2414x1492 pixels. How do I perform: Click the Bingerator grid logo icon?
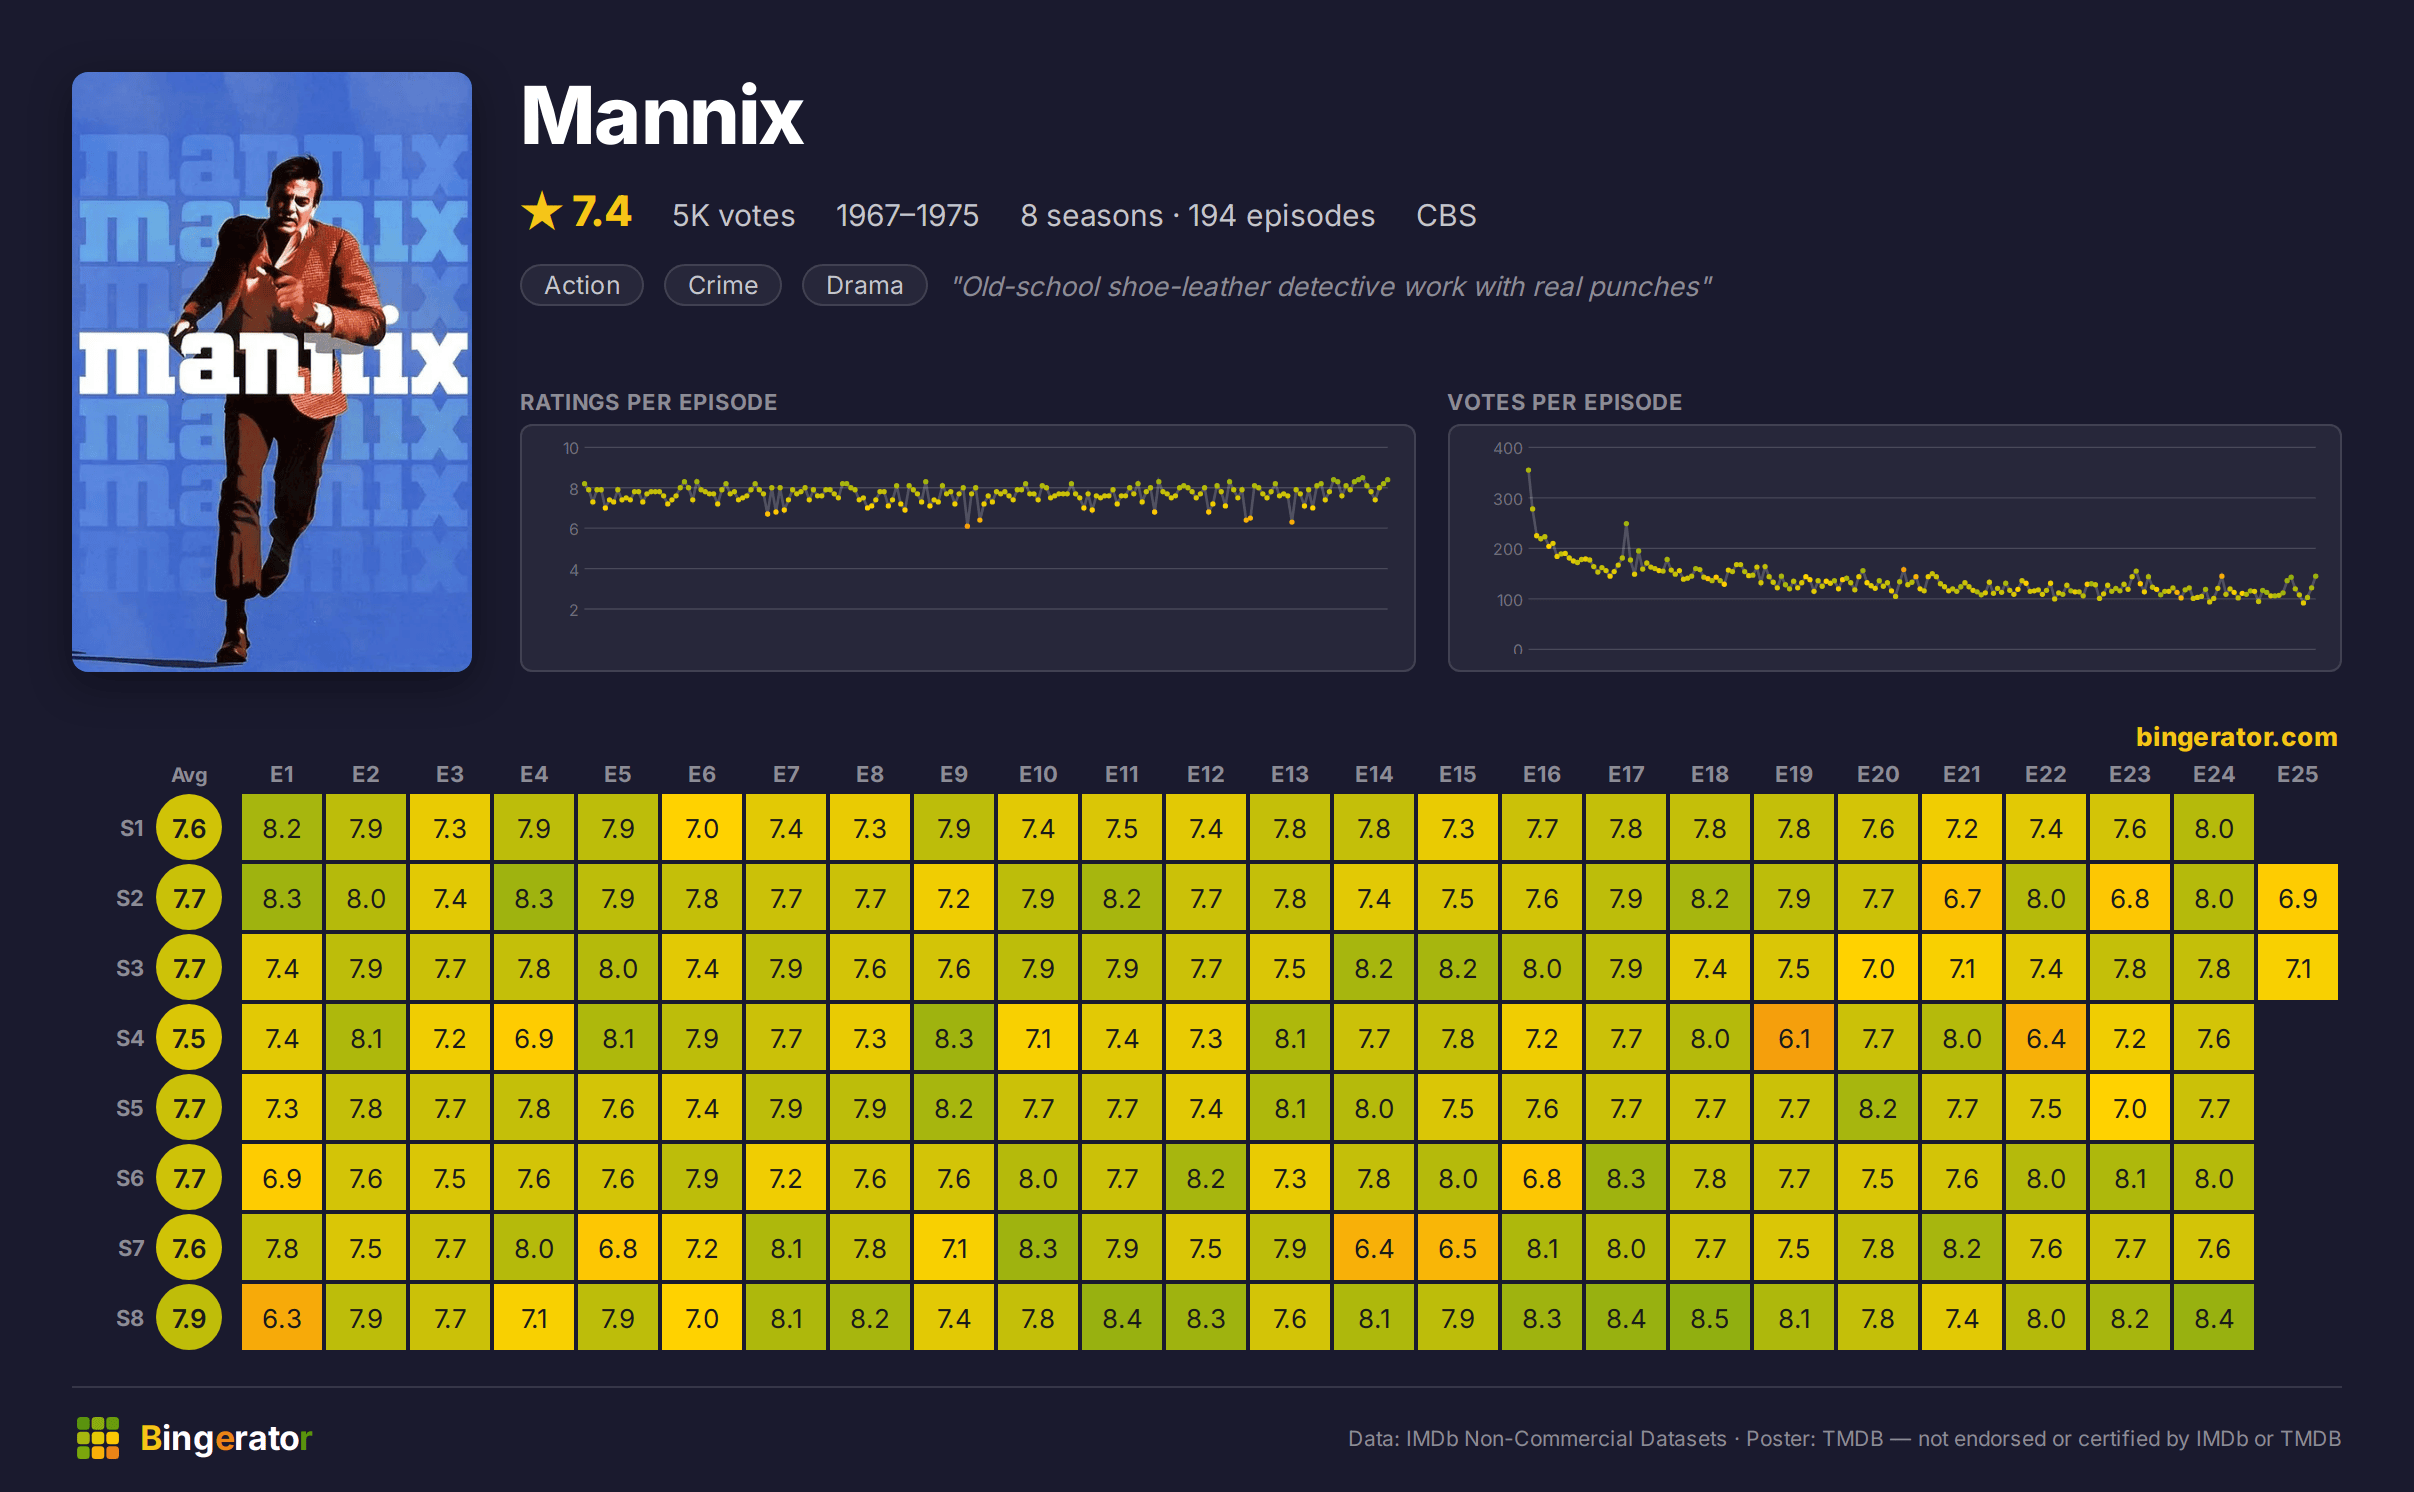[98, 1437]
